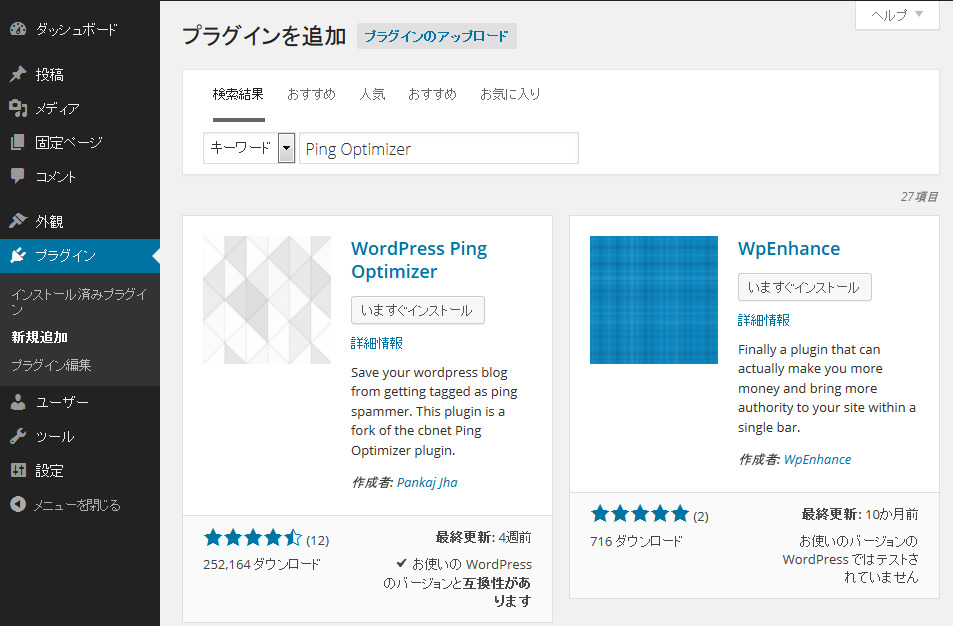Click the collapse arrow icon for メニューを閉じる
This screenshot has height=626, width=953.
tap(18, 504)
